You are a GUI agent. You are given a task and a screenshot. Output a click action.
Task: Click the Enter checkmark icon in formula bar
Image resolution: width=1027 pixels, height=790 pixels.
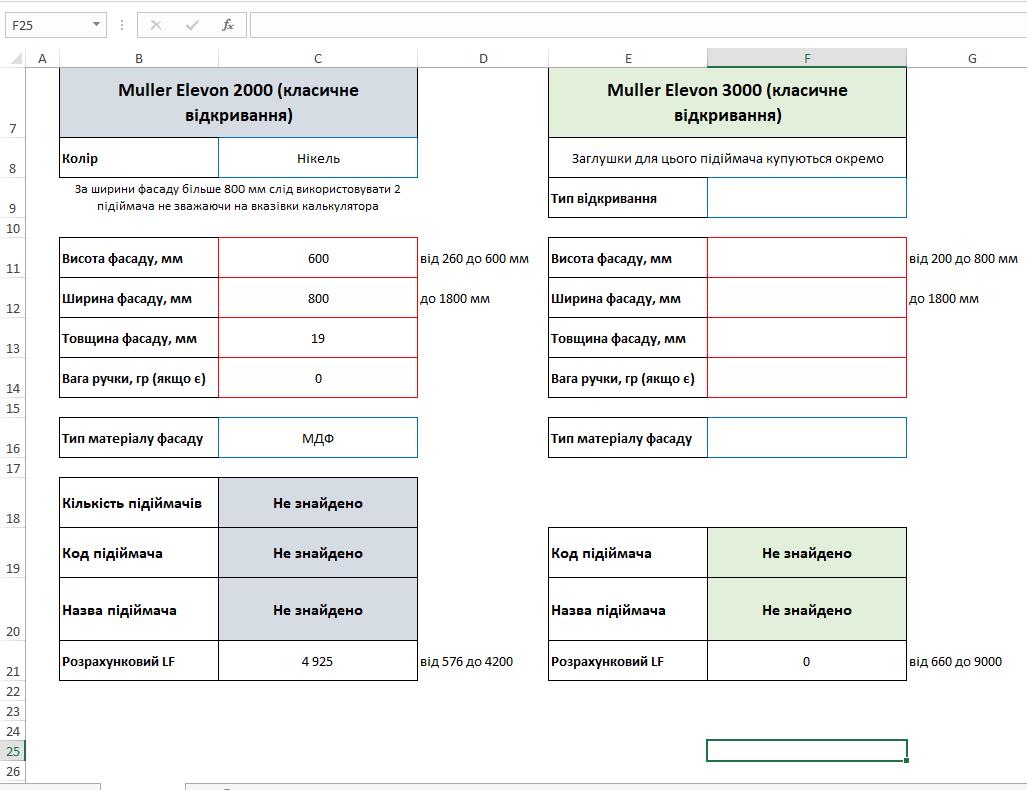point(192,26)
